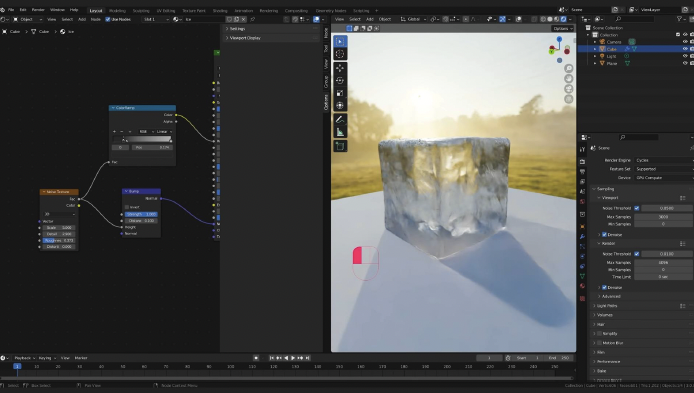694x393 pixels.
Task: Toggle Viewport Denoise checkbox
Action: [x=604, y=235]
